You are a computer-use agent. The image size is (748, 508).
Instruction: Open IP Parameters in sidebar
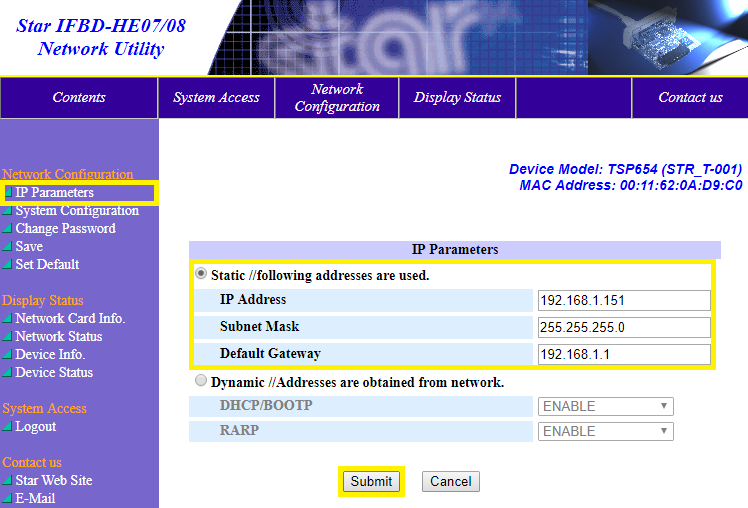coord(54,192)
